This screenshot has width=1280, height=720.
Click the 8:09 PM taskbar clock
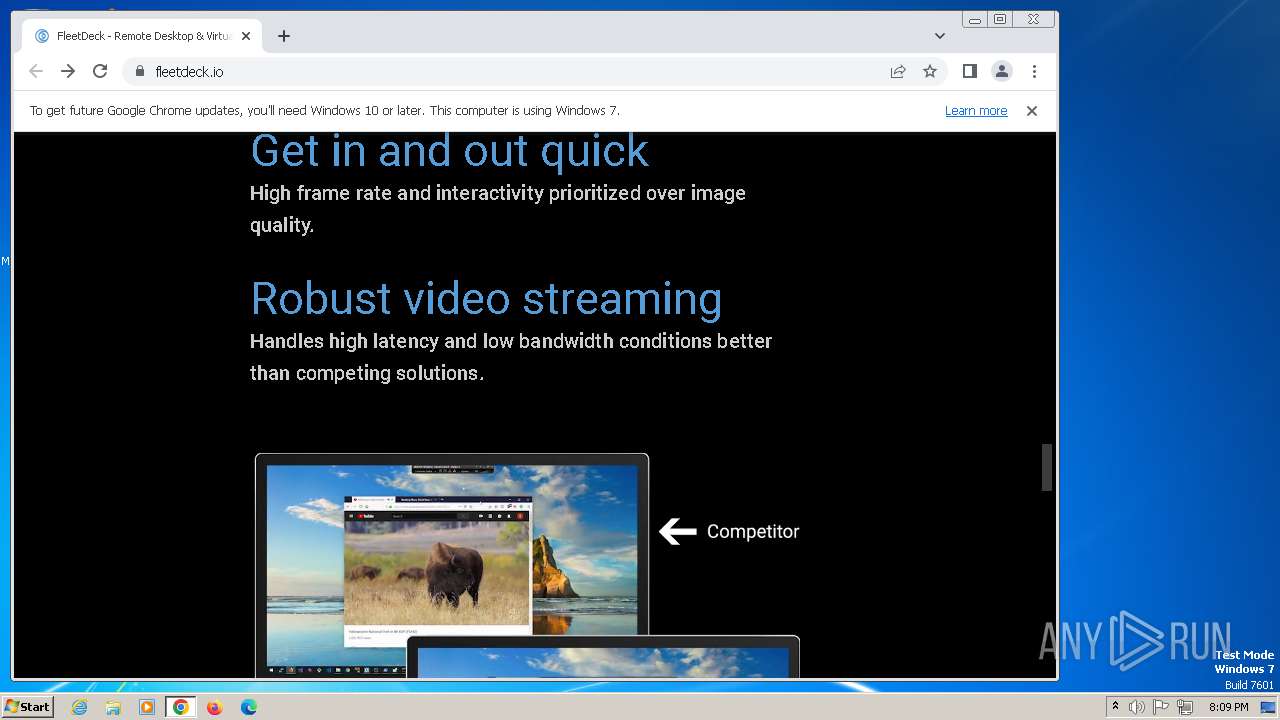pos(1228,707)
